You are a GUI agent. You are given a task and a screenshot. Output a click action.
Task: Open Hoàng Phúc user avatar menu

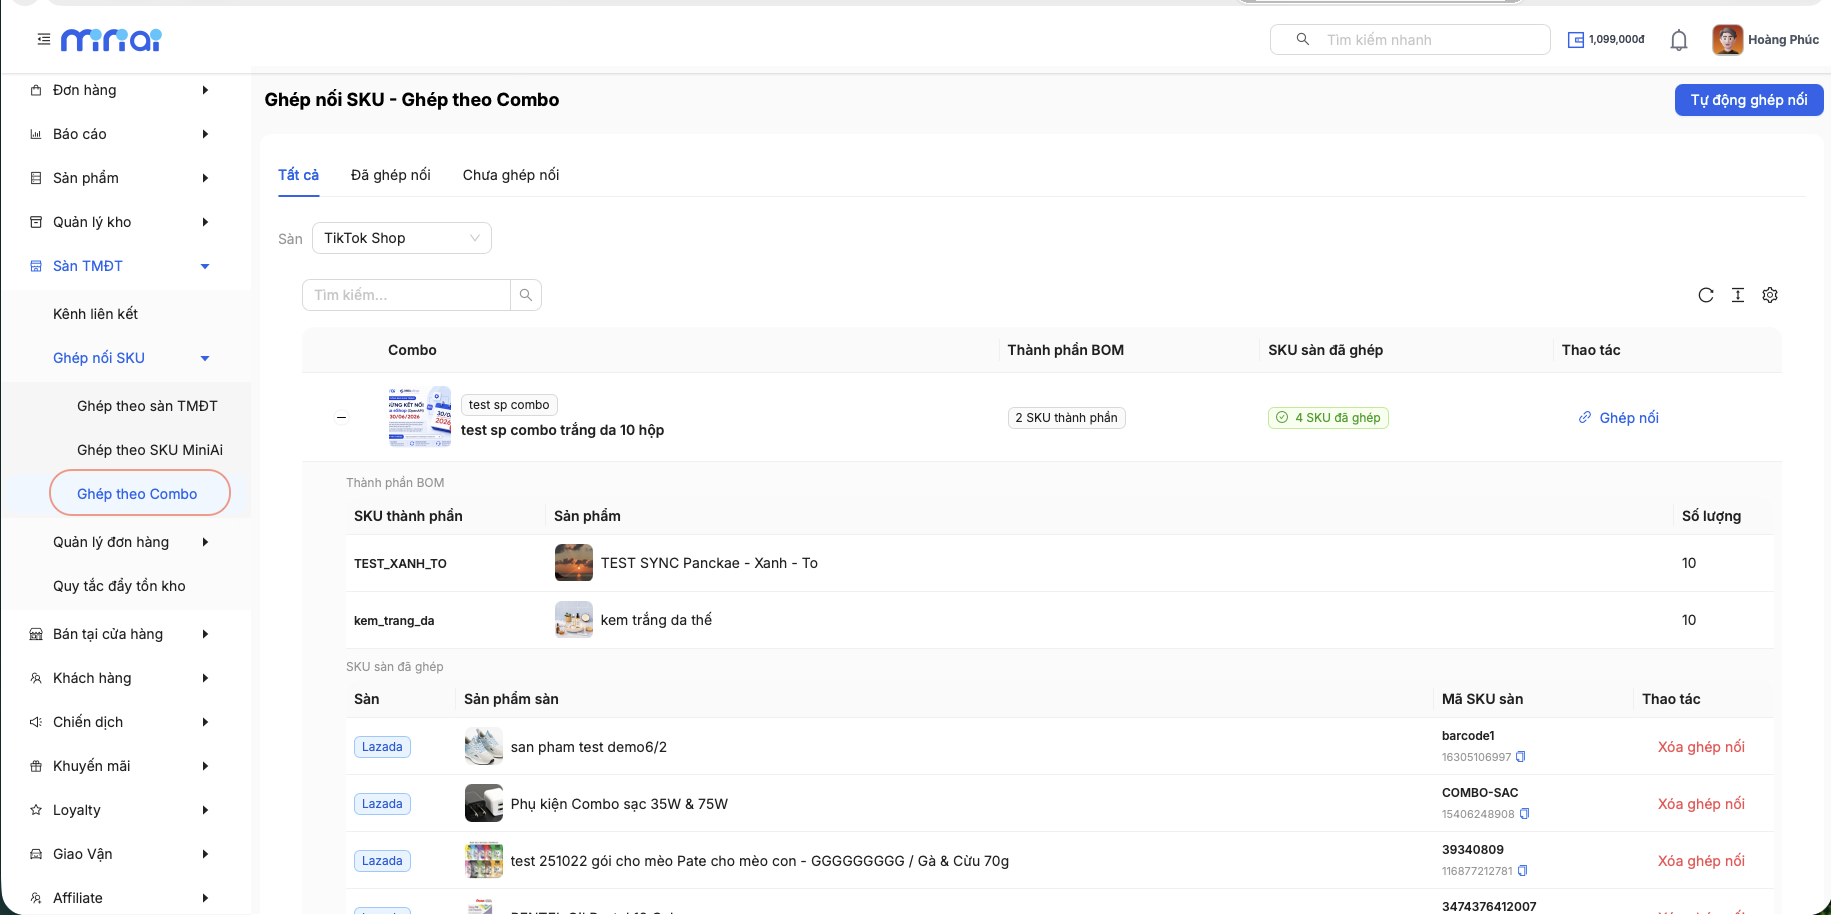coord(1766,40)
